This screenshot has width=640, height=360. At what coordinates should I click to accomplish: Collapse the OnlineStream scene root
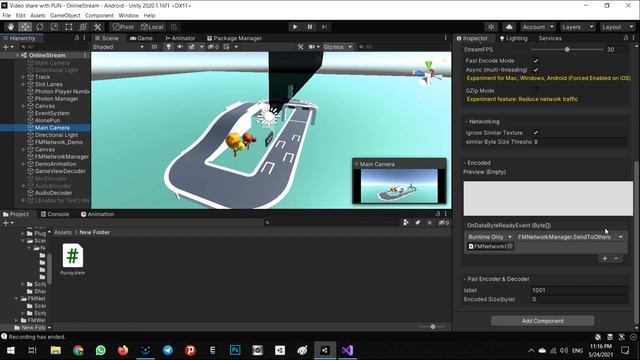pos(17,55)
